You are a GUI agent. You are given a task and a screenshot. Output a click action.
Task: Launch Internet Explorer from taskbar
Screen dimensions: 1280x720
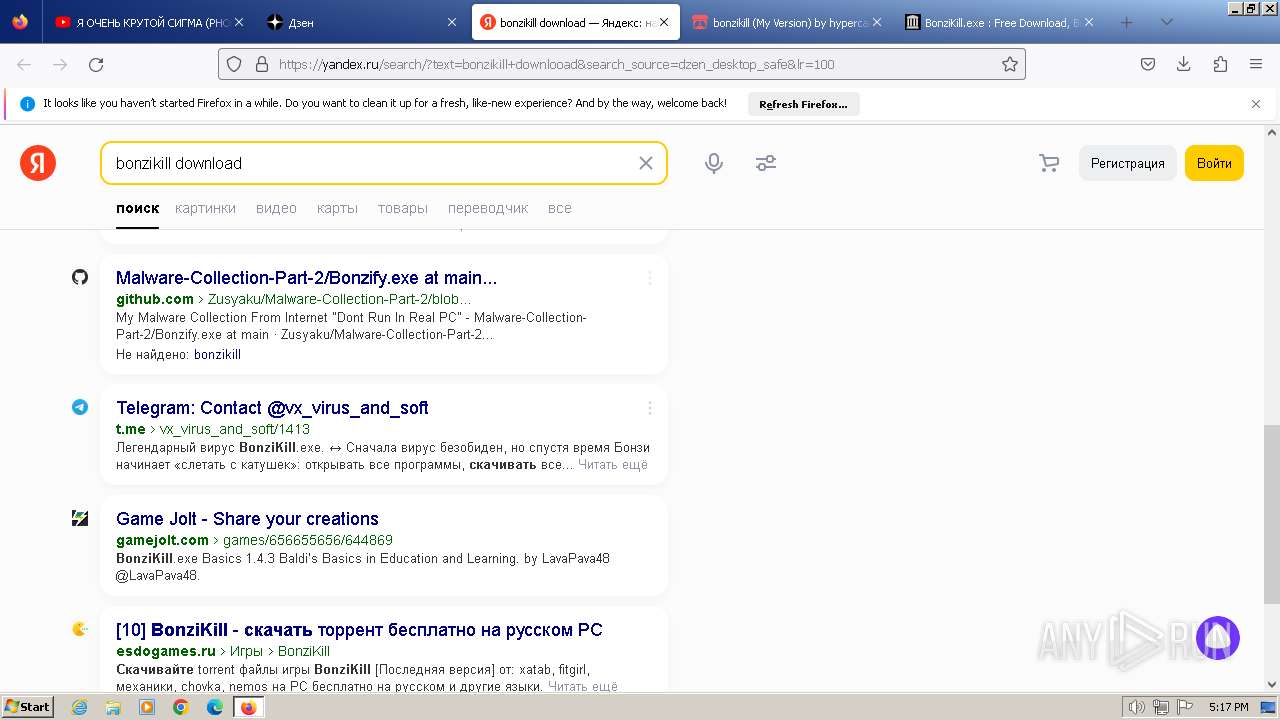click(80, 707)
